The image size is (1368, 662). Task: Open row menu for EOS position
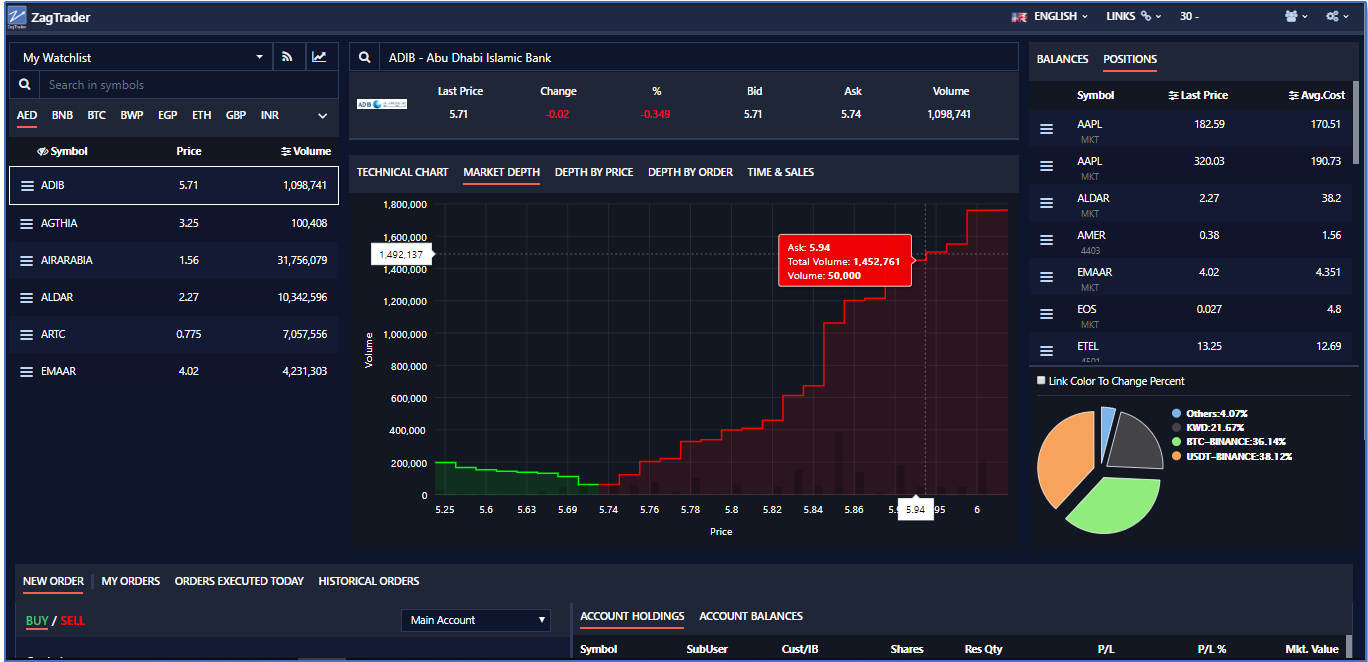(x=1047, y=314)
